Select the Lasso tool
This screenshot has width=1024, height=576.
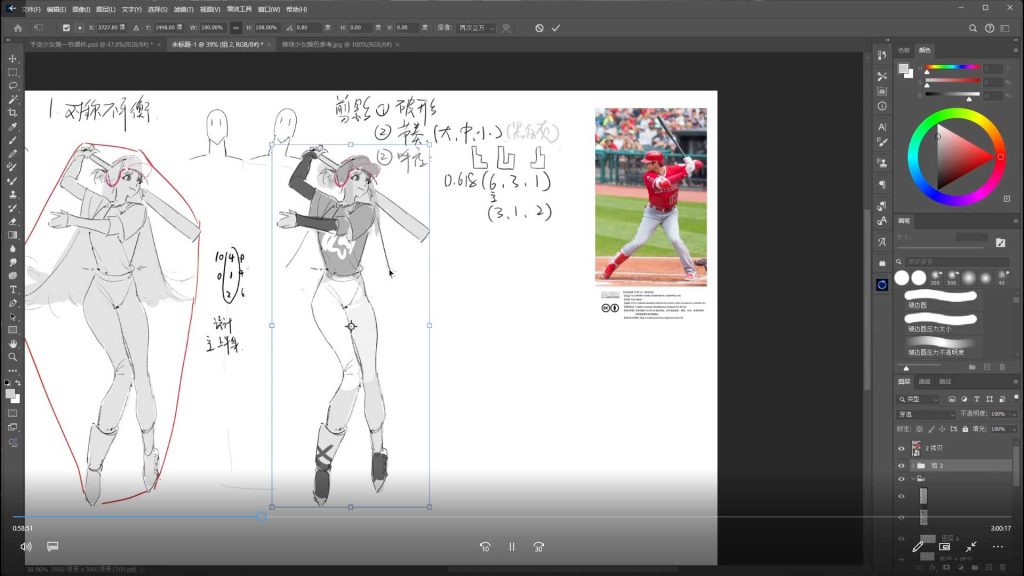pos(12,86)
